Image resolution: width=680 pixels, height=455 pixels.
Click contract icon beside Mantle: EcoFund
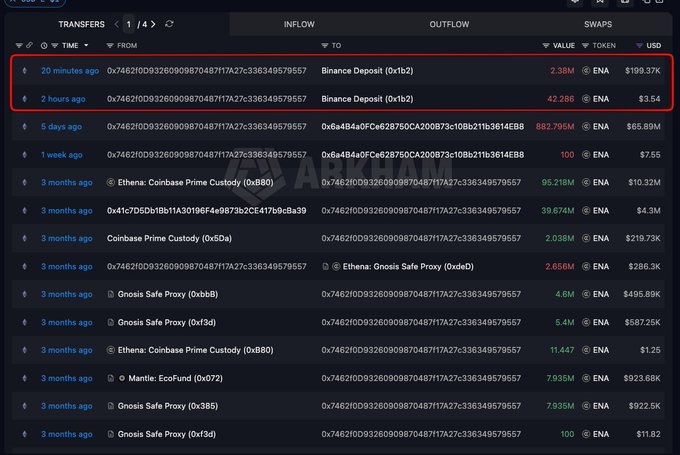click(x=111, y=378)
